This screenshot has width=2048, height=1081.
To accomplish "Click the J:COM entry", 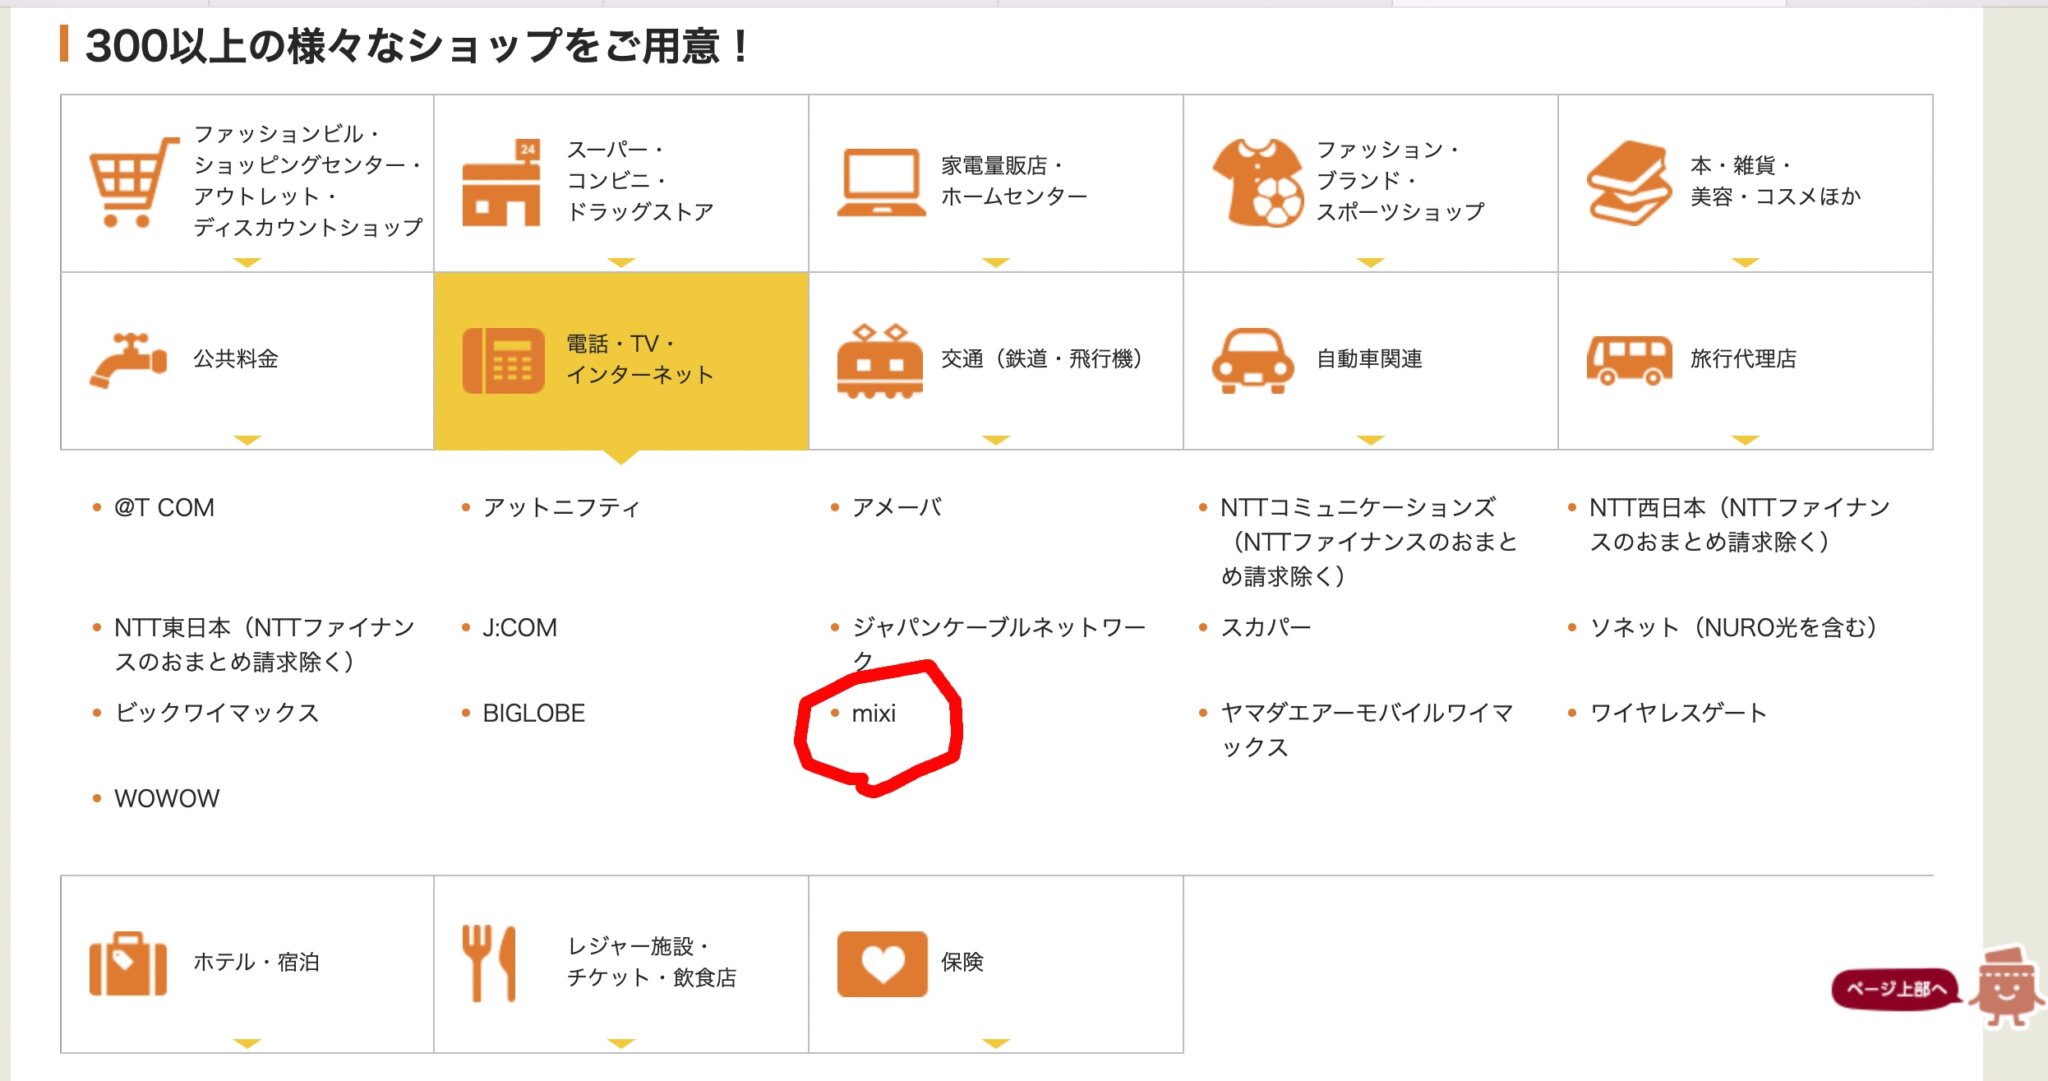I will click(x=520, y=628).
